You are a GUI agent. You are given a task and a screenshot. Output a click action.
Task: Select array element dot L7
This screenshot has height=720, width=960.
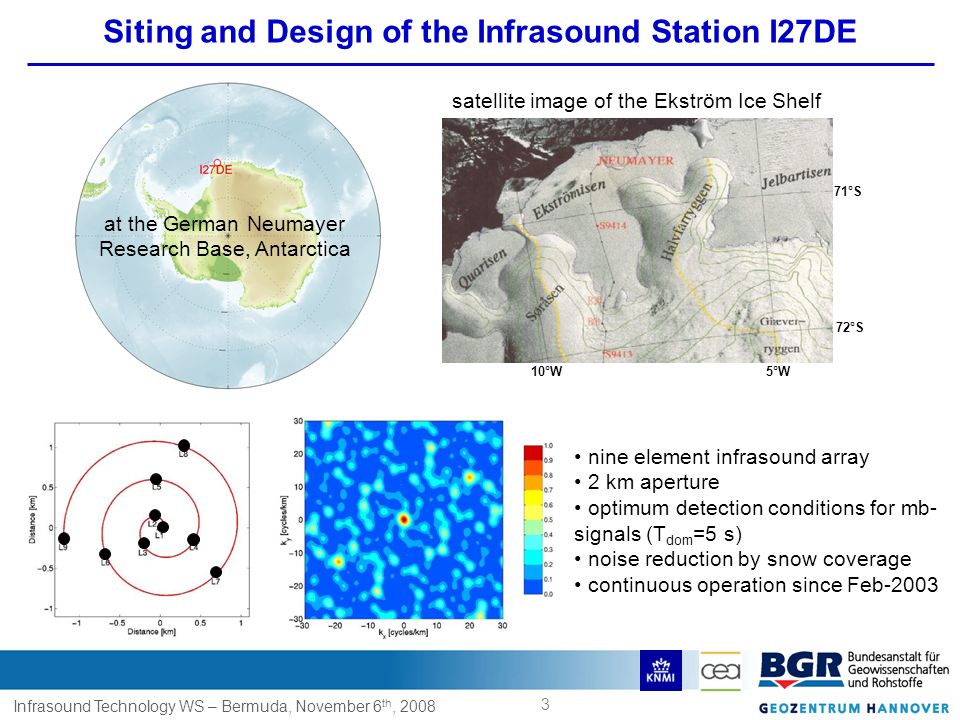pyautogui.click(x=216, y=572)
